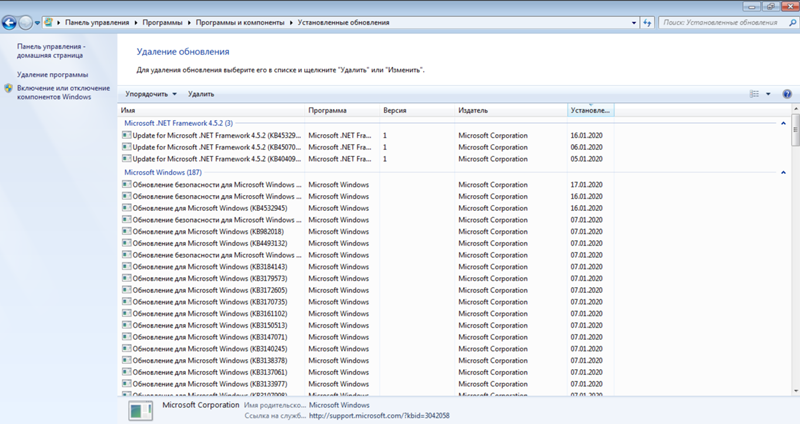
Task: Collapse the Microsoft Windows (187) group arrow
Action: [783, 172]
